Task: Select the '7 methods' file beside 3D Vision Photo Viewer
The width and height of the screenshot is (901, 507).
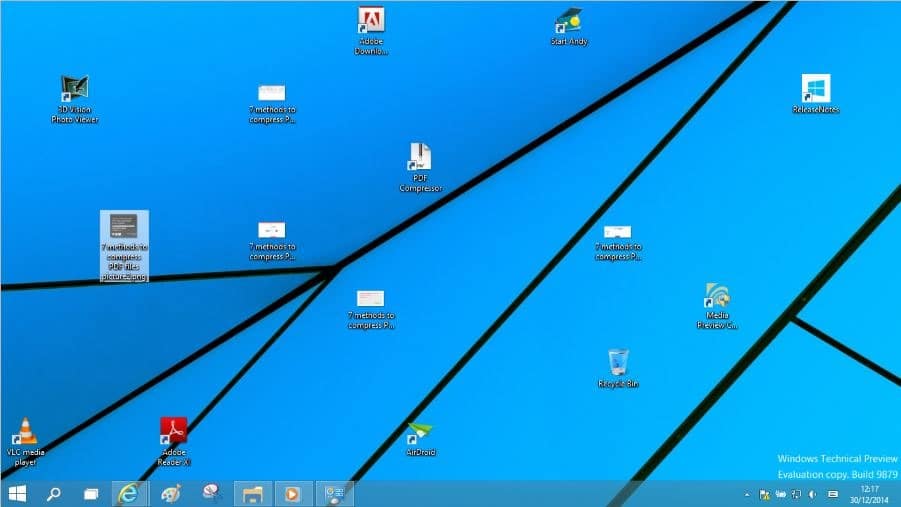Action: [272, 104]
